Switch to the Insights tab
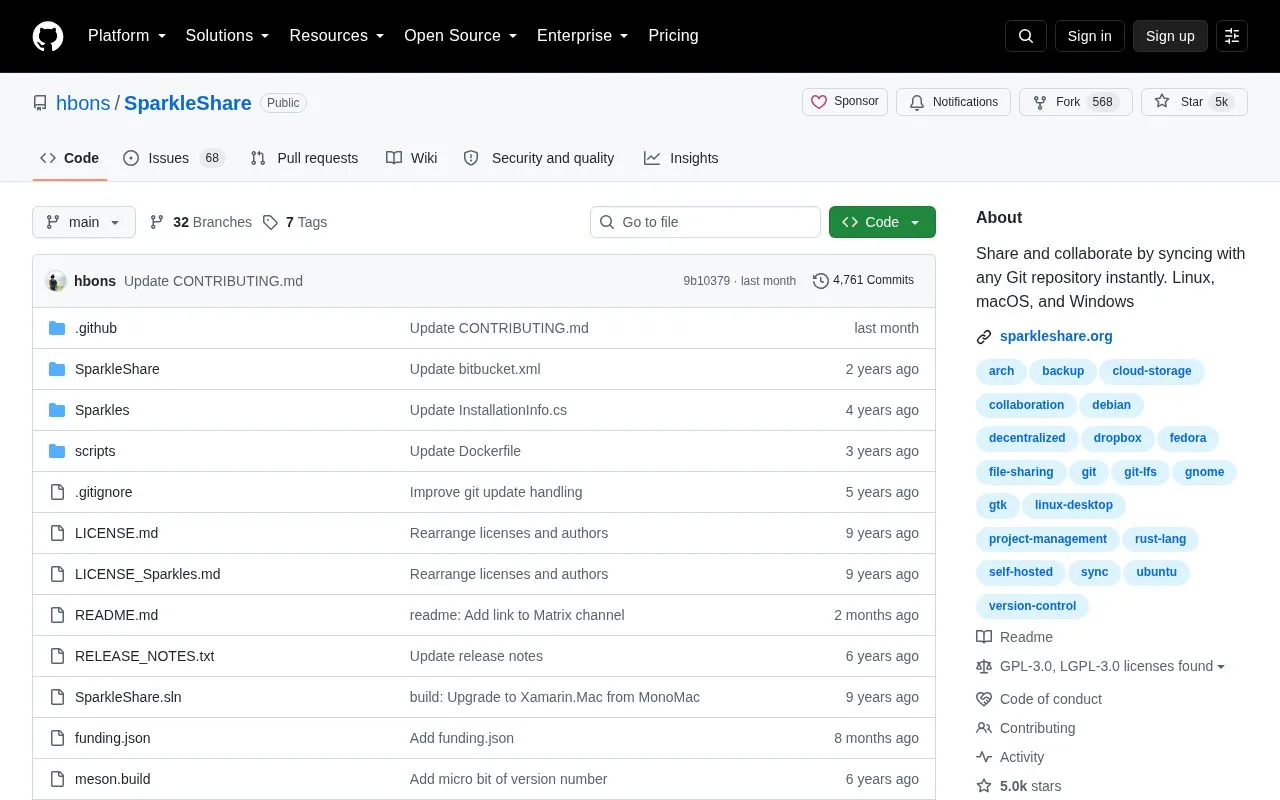Screen dimensions: 1280x800 [x=681, y=158]
